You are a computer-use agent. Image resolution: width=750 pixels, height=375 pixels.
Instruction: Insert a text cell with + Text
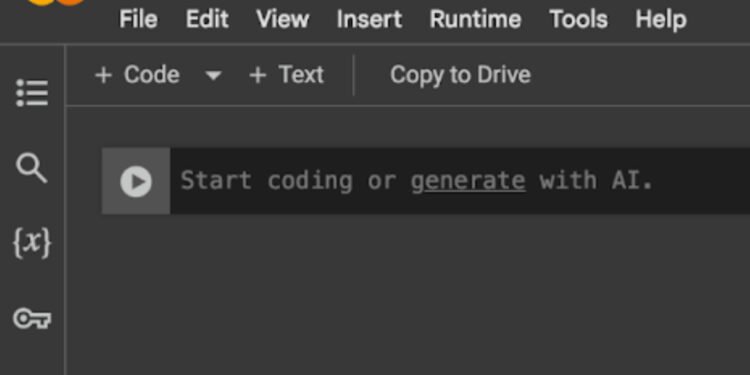[x=286, y=75]
